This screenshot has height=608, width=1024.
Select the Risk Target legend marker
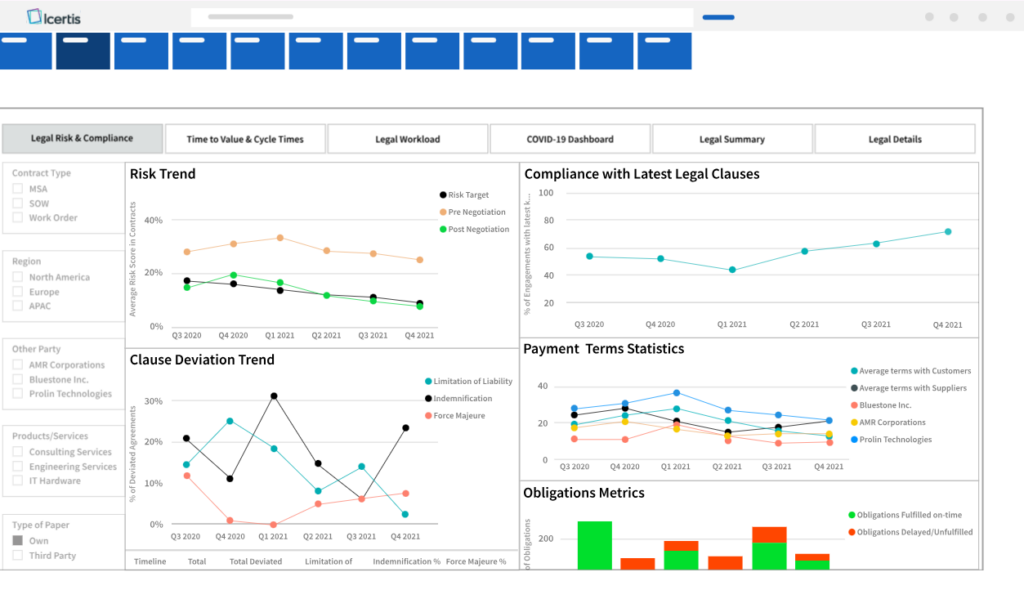pos(441,195)
